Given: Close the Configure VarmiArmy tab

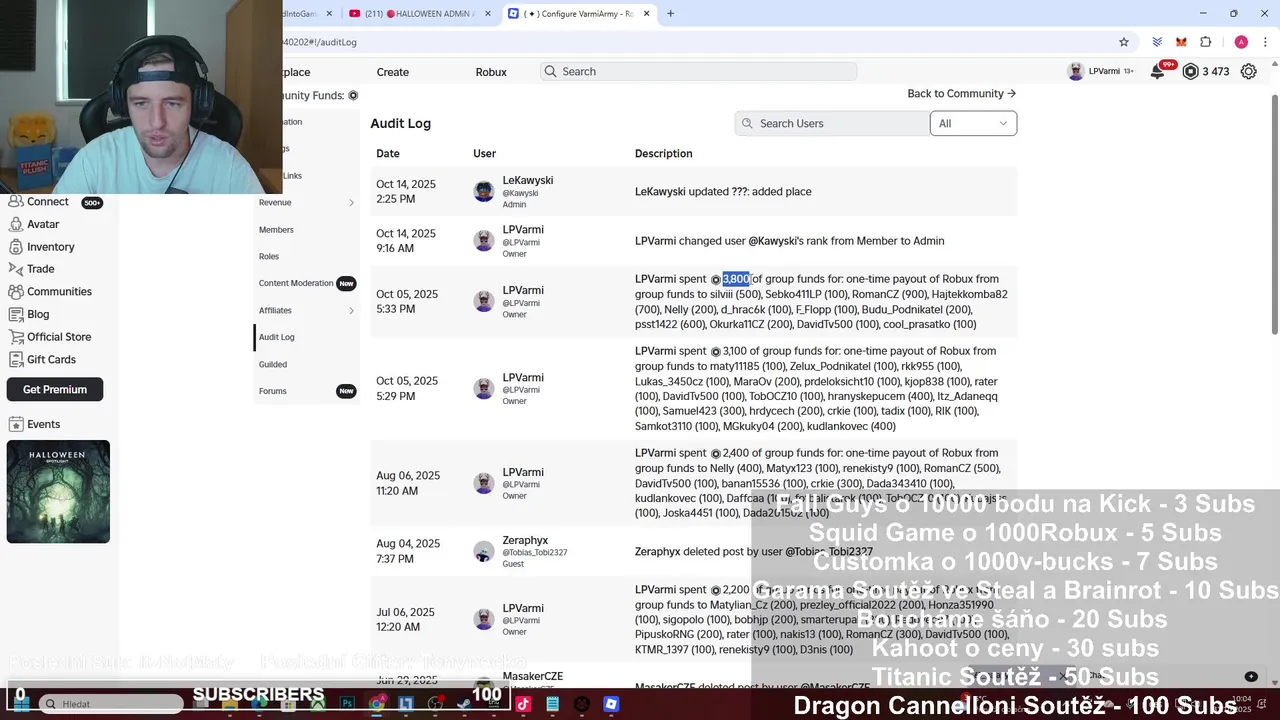Looking at the screenshot, I should (x=647, y=14).
